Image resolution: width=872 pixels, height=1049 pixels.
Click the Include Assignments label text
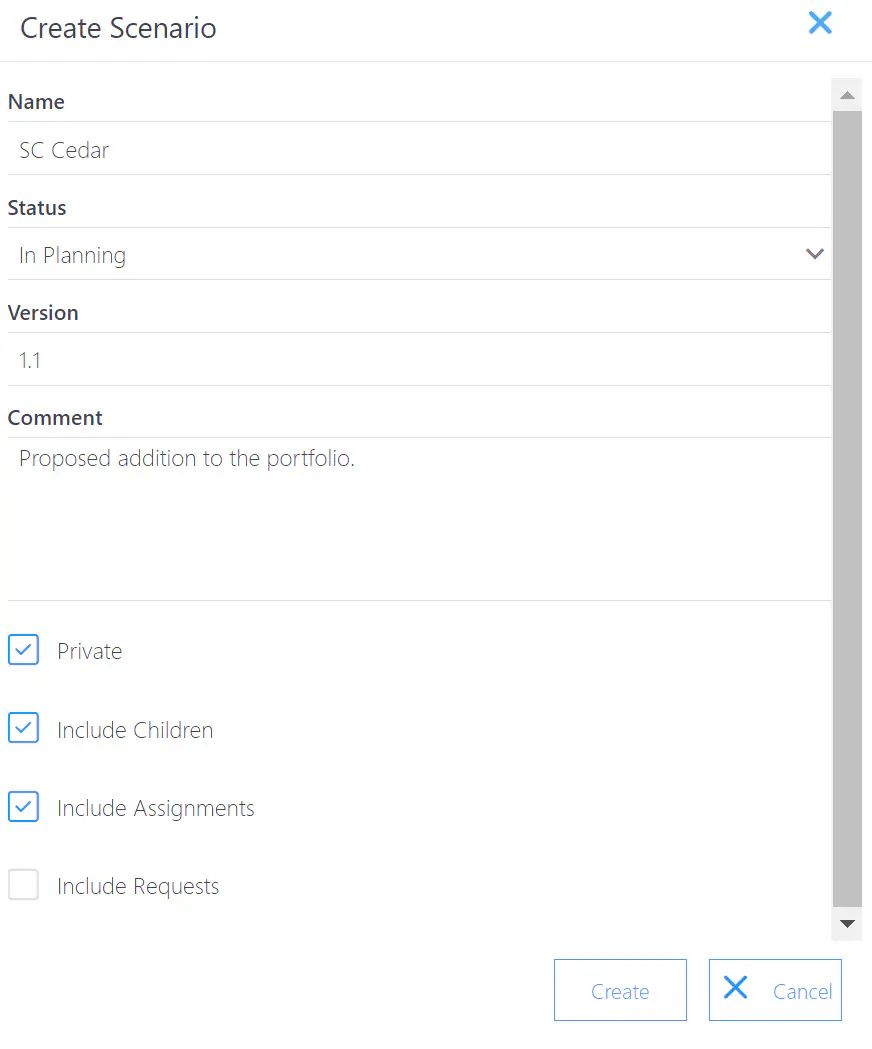(156, 808)
